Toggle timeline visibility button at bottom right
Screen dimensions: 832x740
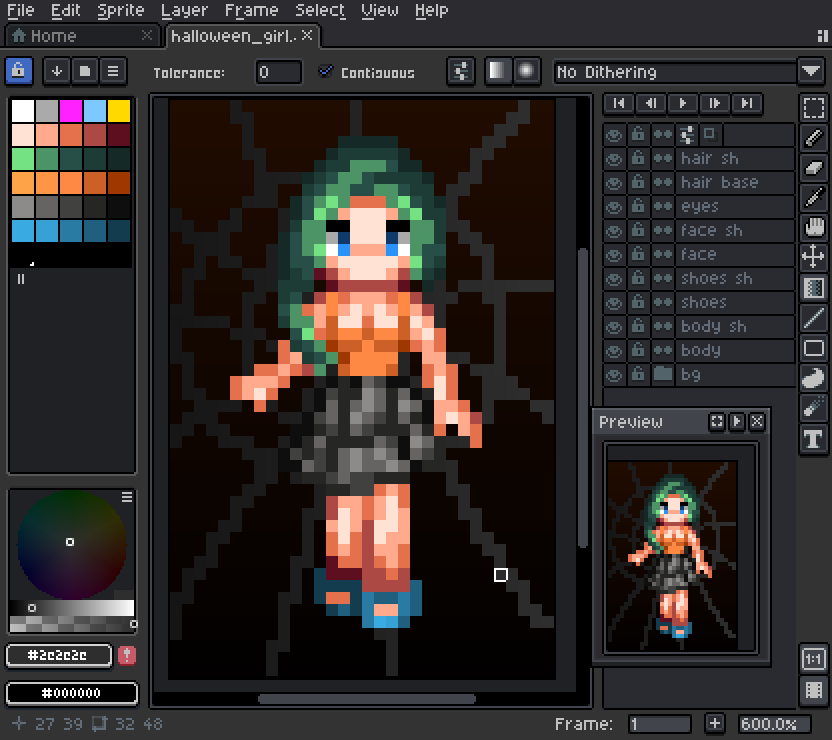tap(813, 690)
